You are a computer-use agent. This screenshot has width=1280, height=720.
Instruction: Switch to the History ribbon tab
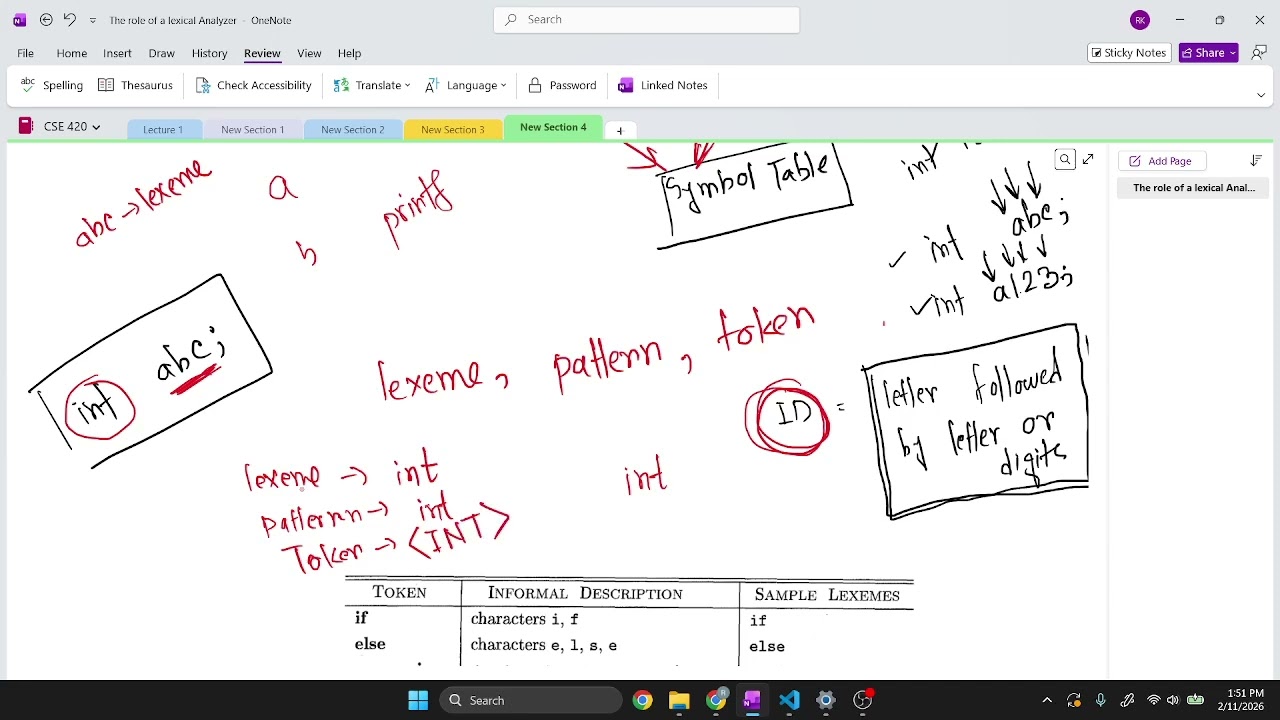(209, 53)
